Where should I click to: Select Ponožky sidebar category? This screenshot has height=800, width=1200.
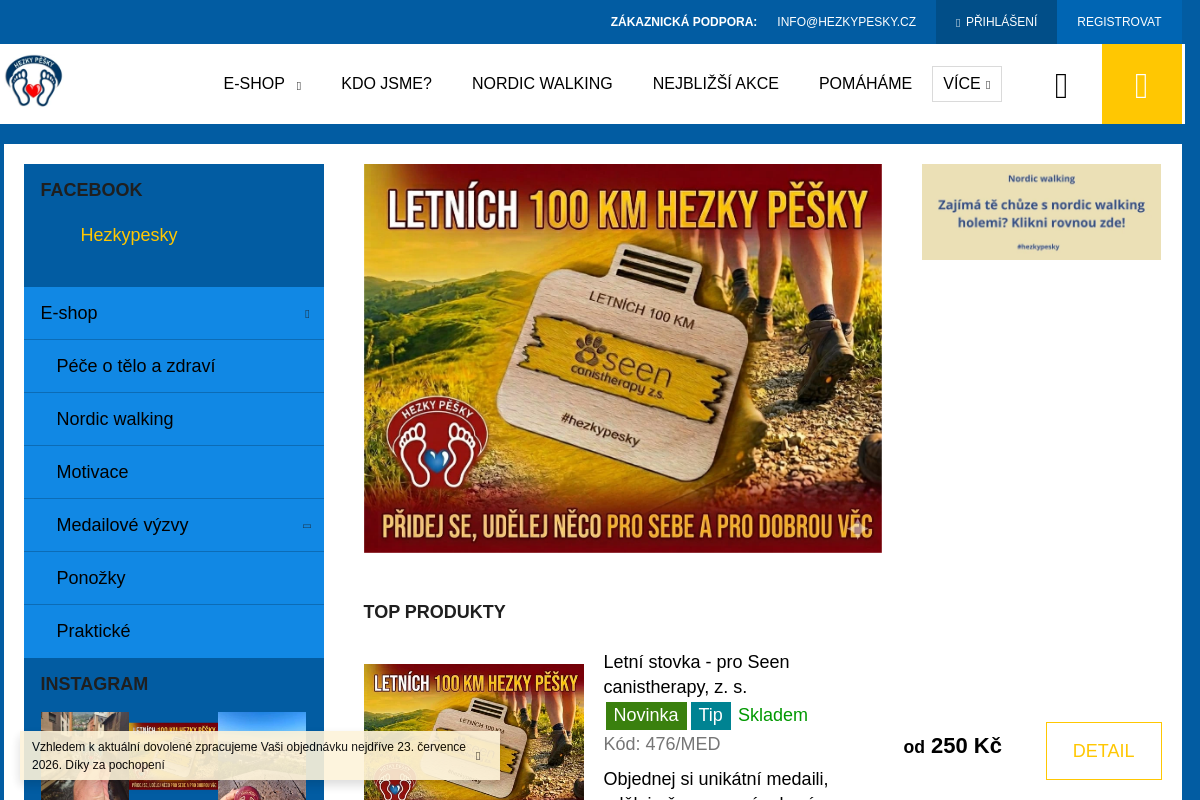174,578
